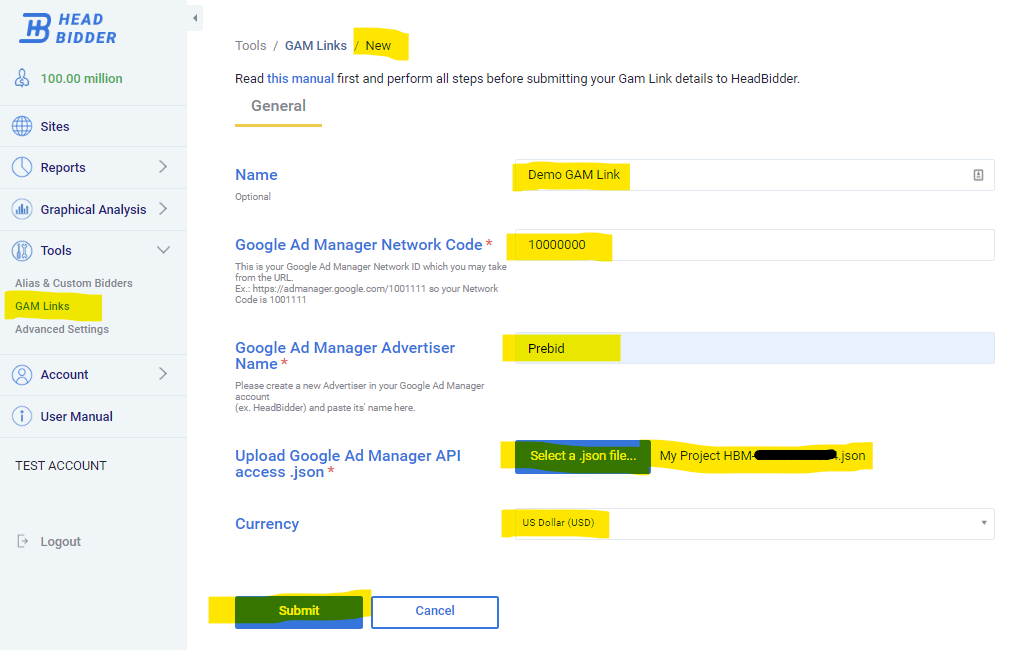Expand the Reports submenu chevron
Image resolution: width=1023 pixels, height=650 pixels.
163,167
